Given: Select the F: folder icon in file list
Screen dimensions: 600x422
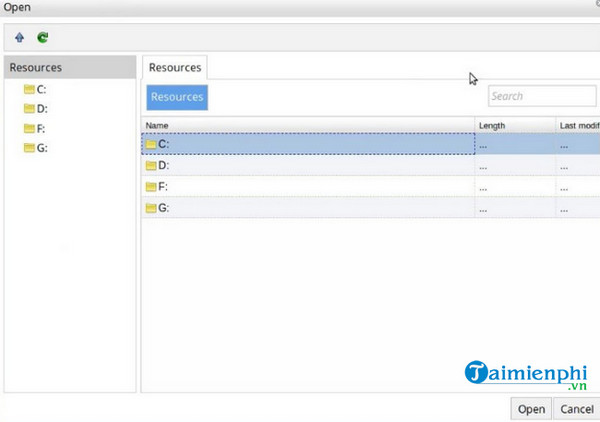Looking at the screenshot, I should [151, 186].
